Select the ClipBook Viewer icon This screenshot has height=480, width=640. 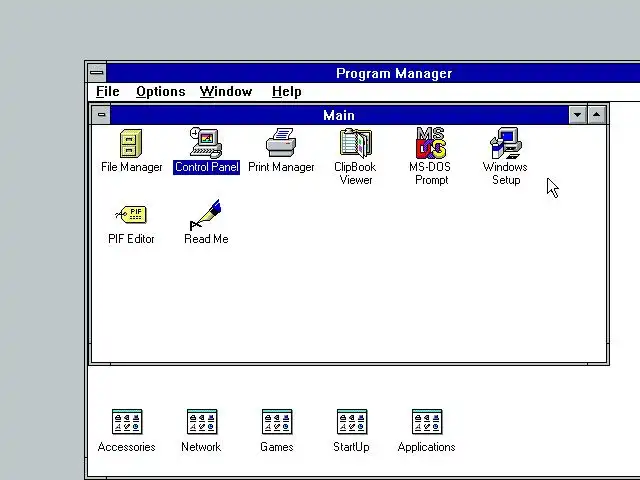pyautogui.click(x=356, y=143)
